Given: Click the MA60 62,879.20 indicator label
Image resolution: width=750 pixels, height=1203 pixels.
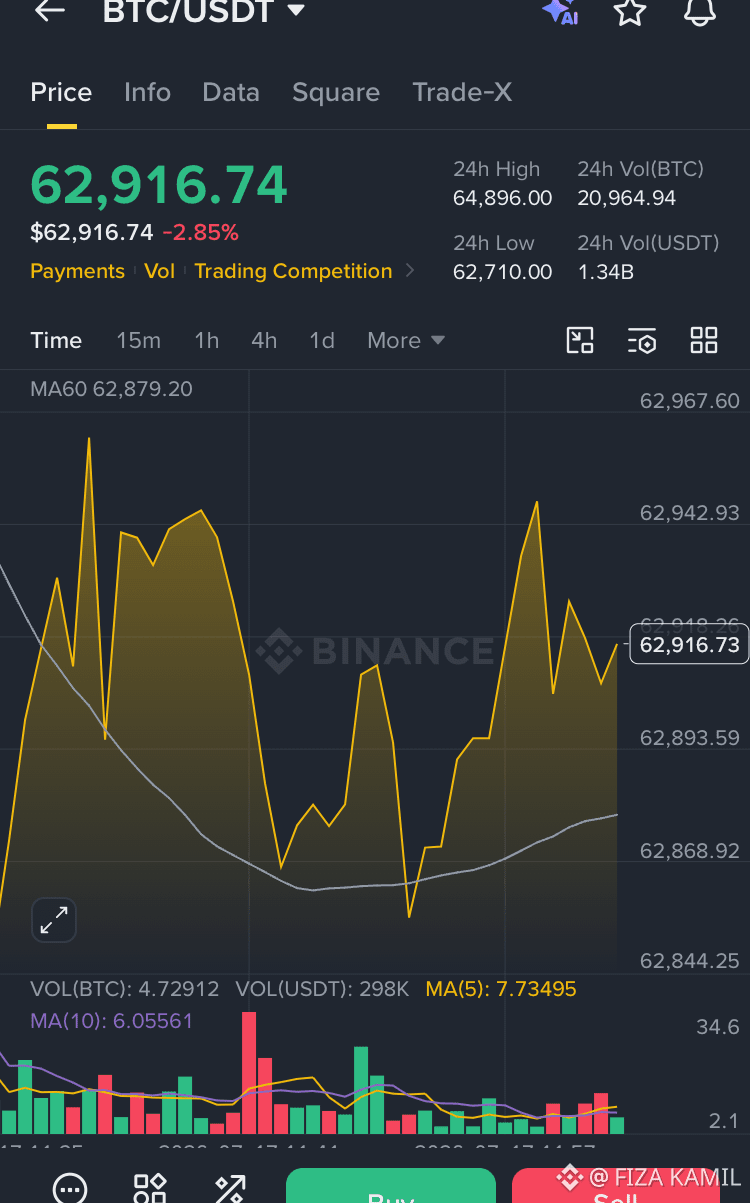Looking at the screenshot, I should pyautogui.click(x=111, y=389).
